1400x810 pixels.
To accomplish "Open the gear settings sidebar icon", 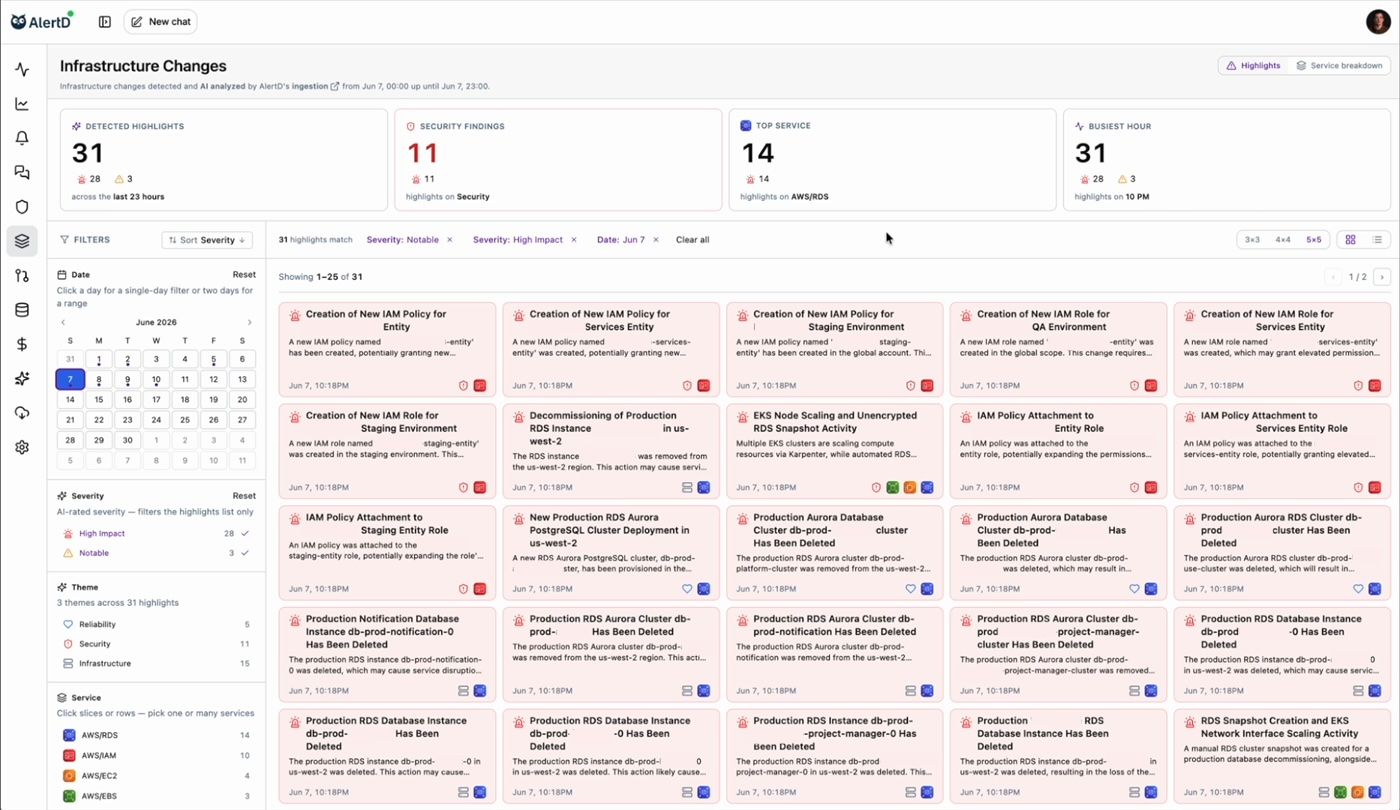I will coord(22,447).
